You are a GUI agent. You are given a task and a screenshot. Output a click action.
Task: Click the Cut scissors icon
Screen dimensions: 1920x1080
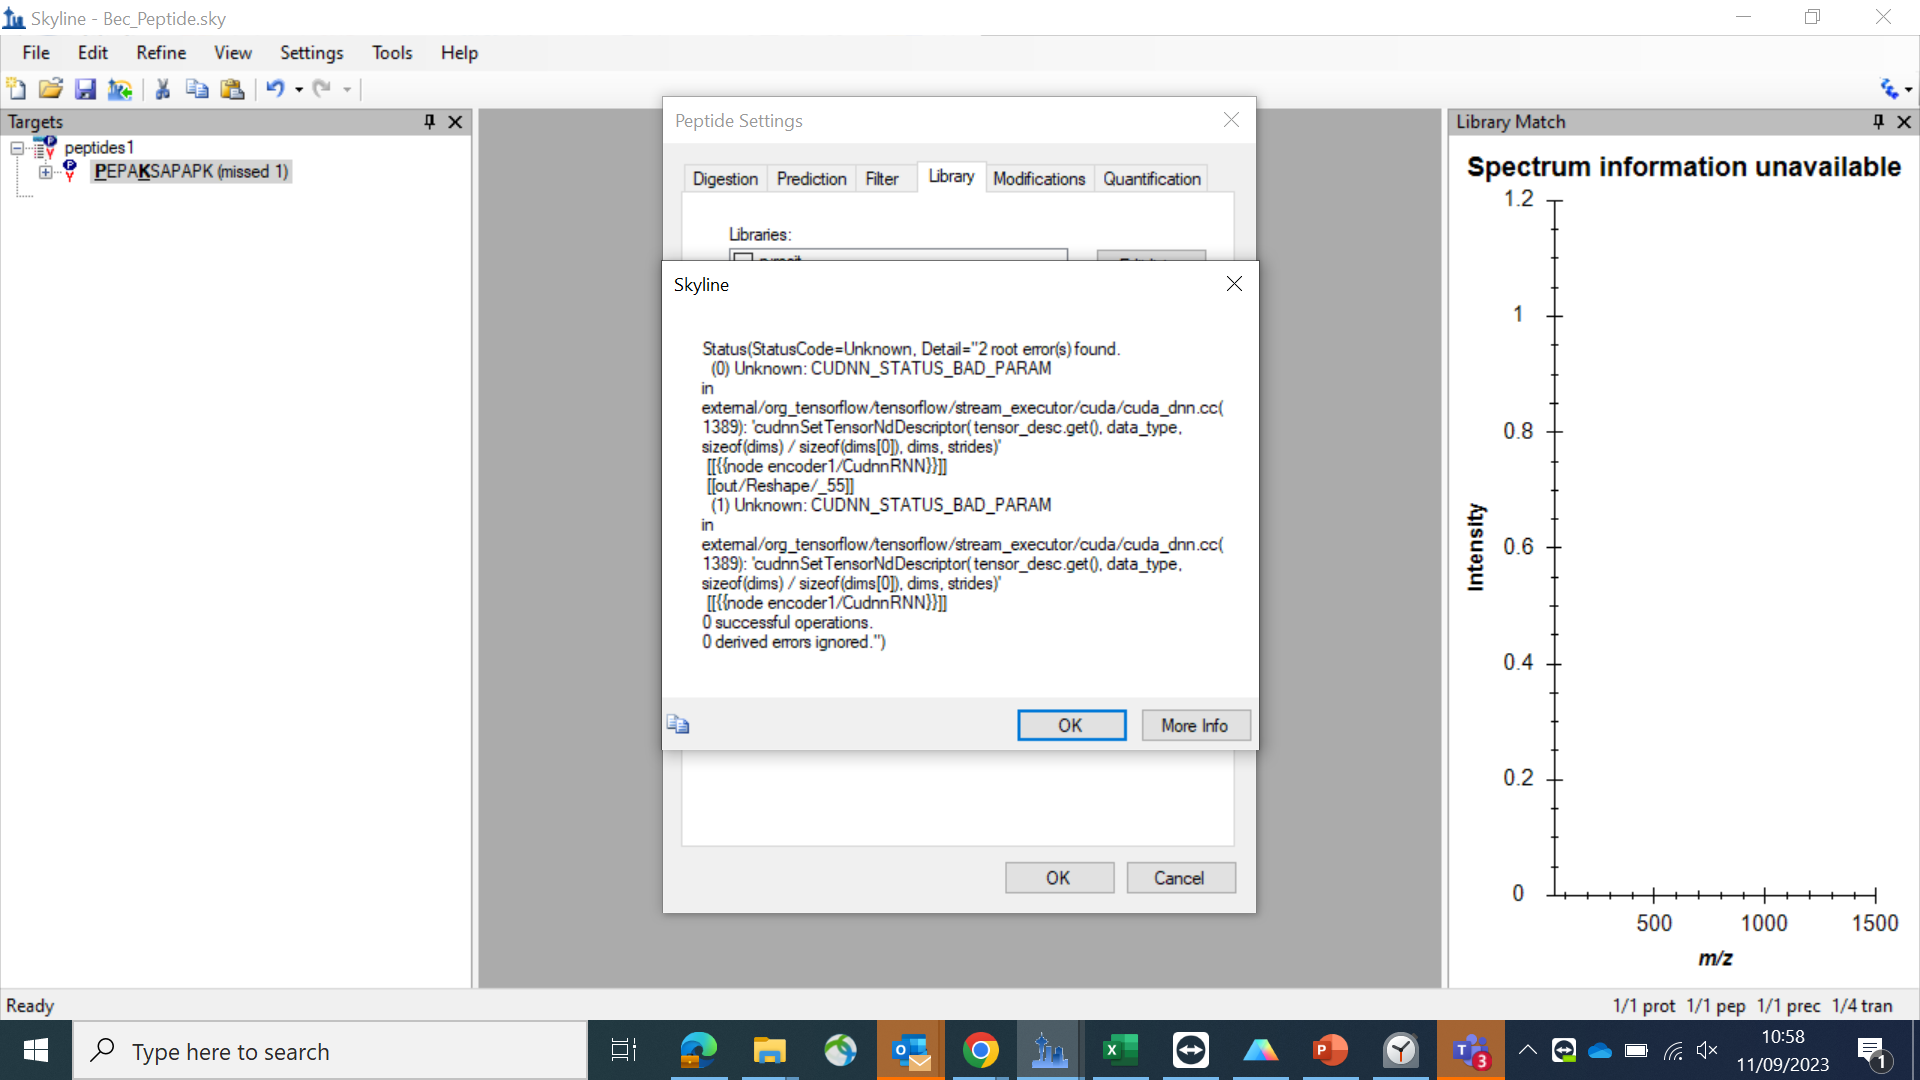[x=162, y=89]
